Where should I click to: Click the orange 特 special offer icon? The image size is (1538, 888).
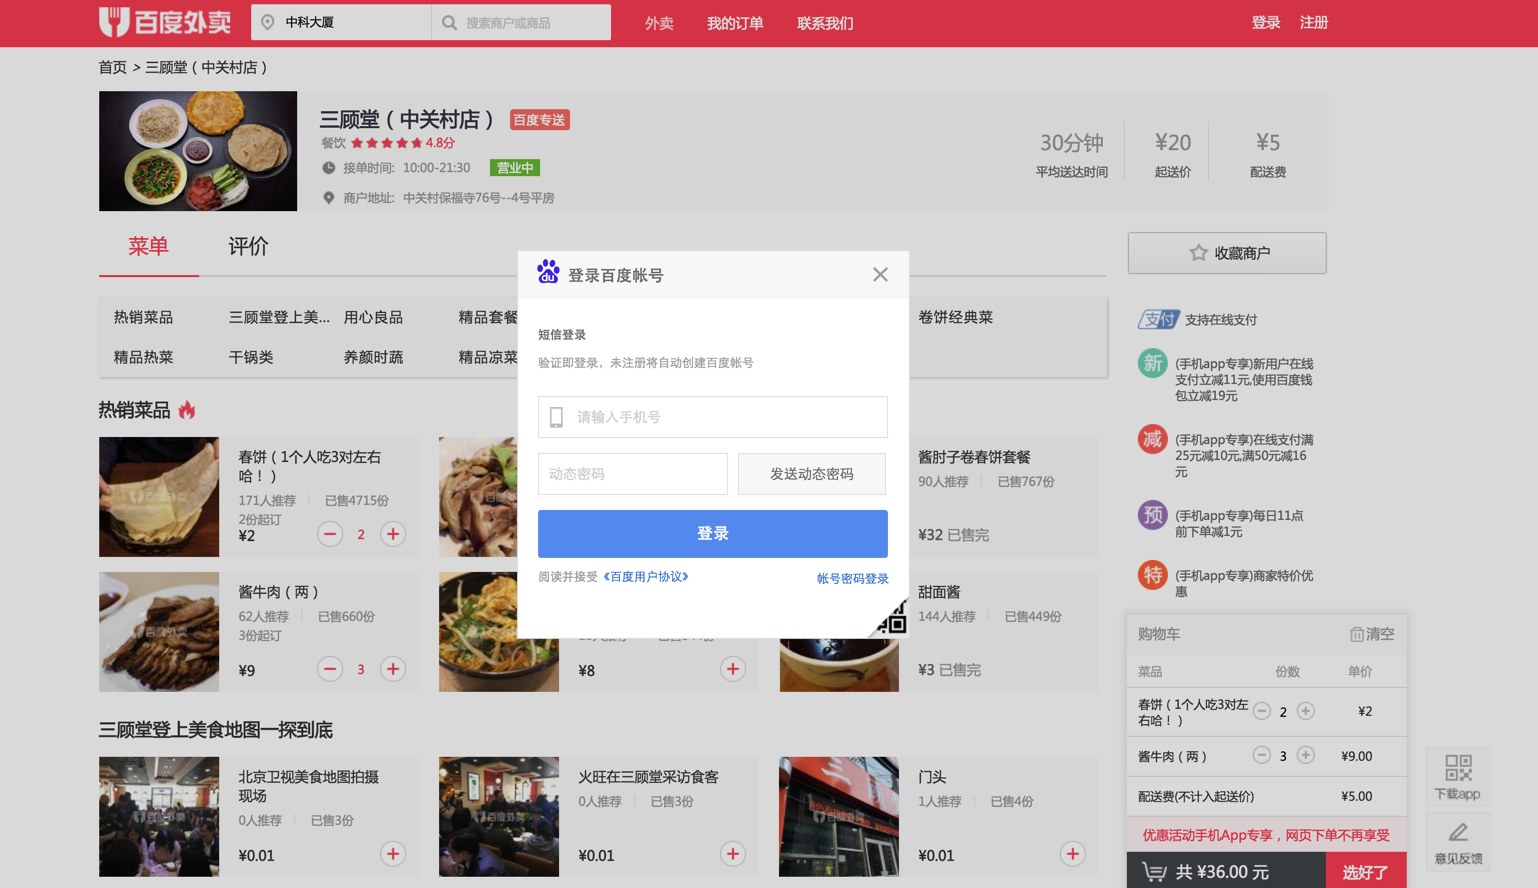tap(1152, 575)
